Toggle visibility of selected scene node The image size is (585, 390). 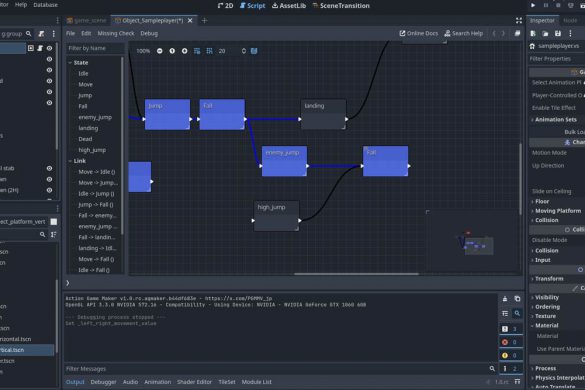(x=49, y=48)
